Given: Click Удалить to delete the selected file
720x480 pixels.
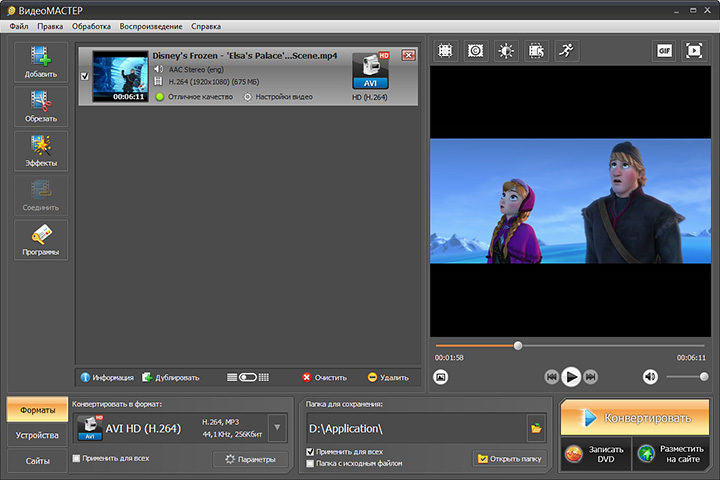Looking at the screenshot, I should click(x=388, y=378).
